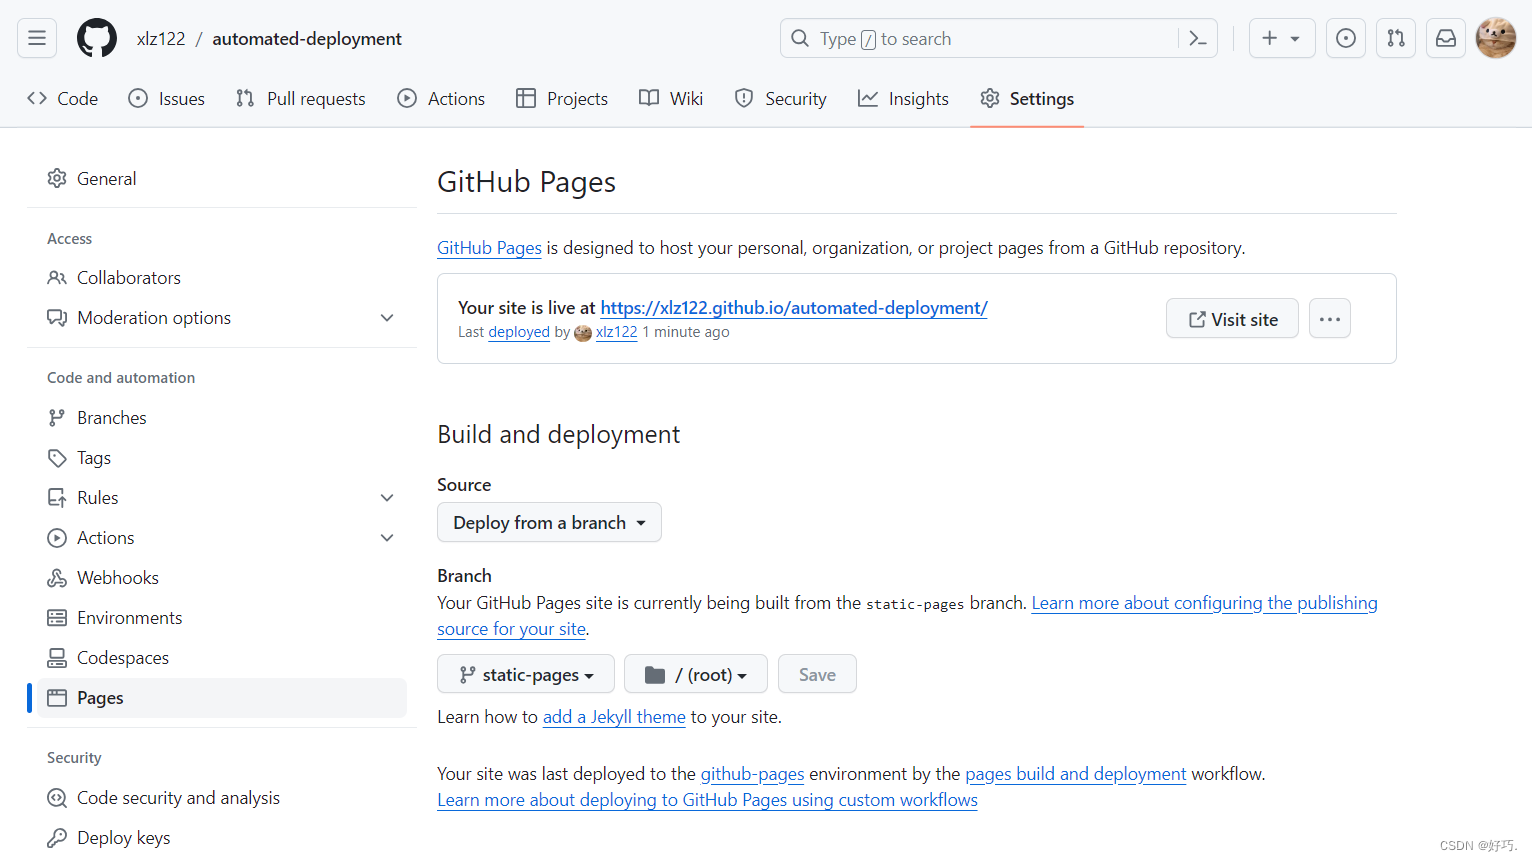Open the GitHub Pages documentation link
The width and height of the screenshot is (1532, 861).
(489, 247)
